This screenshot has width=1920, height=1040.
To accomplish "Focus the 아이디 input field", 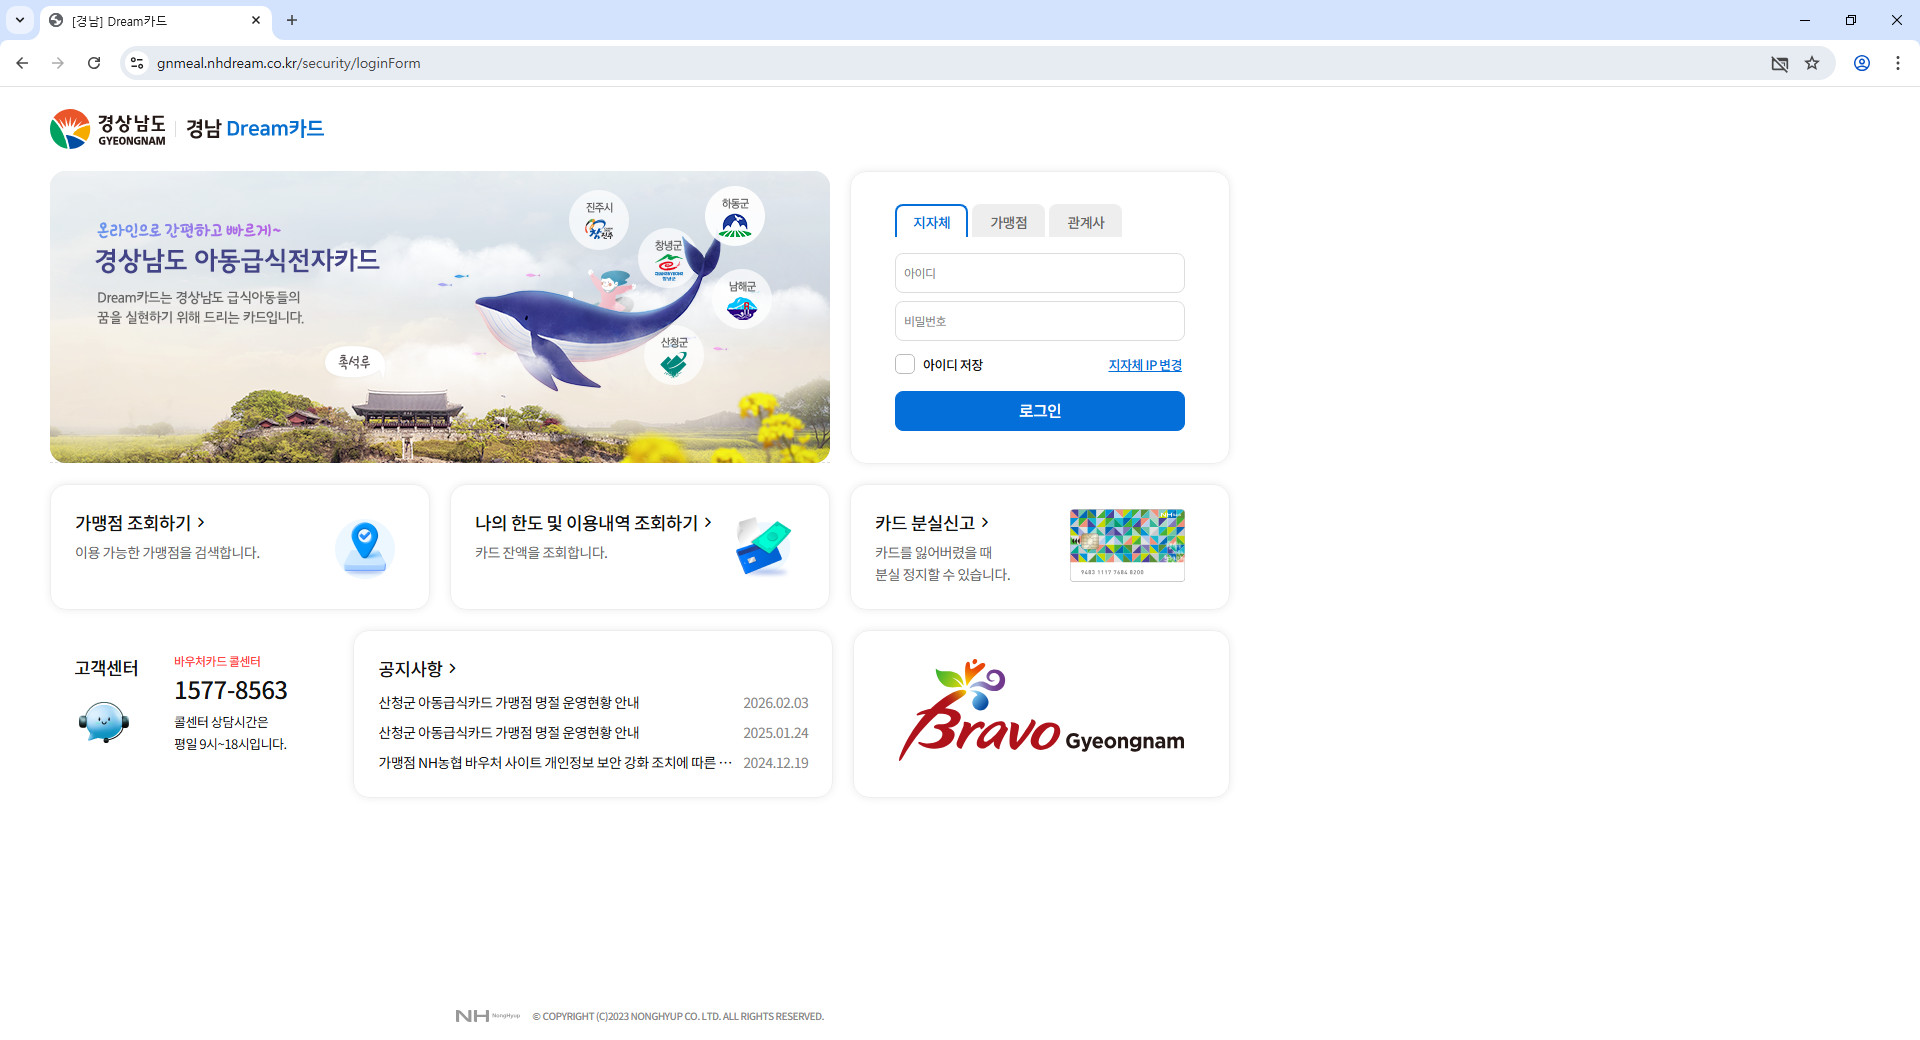I will click(1040, 273).
